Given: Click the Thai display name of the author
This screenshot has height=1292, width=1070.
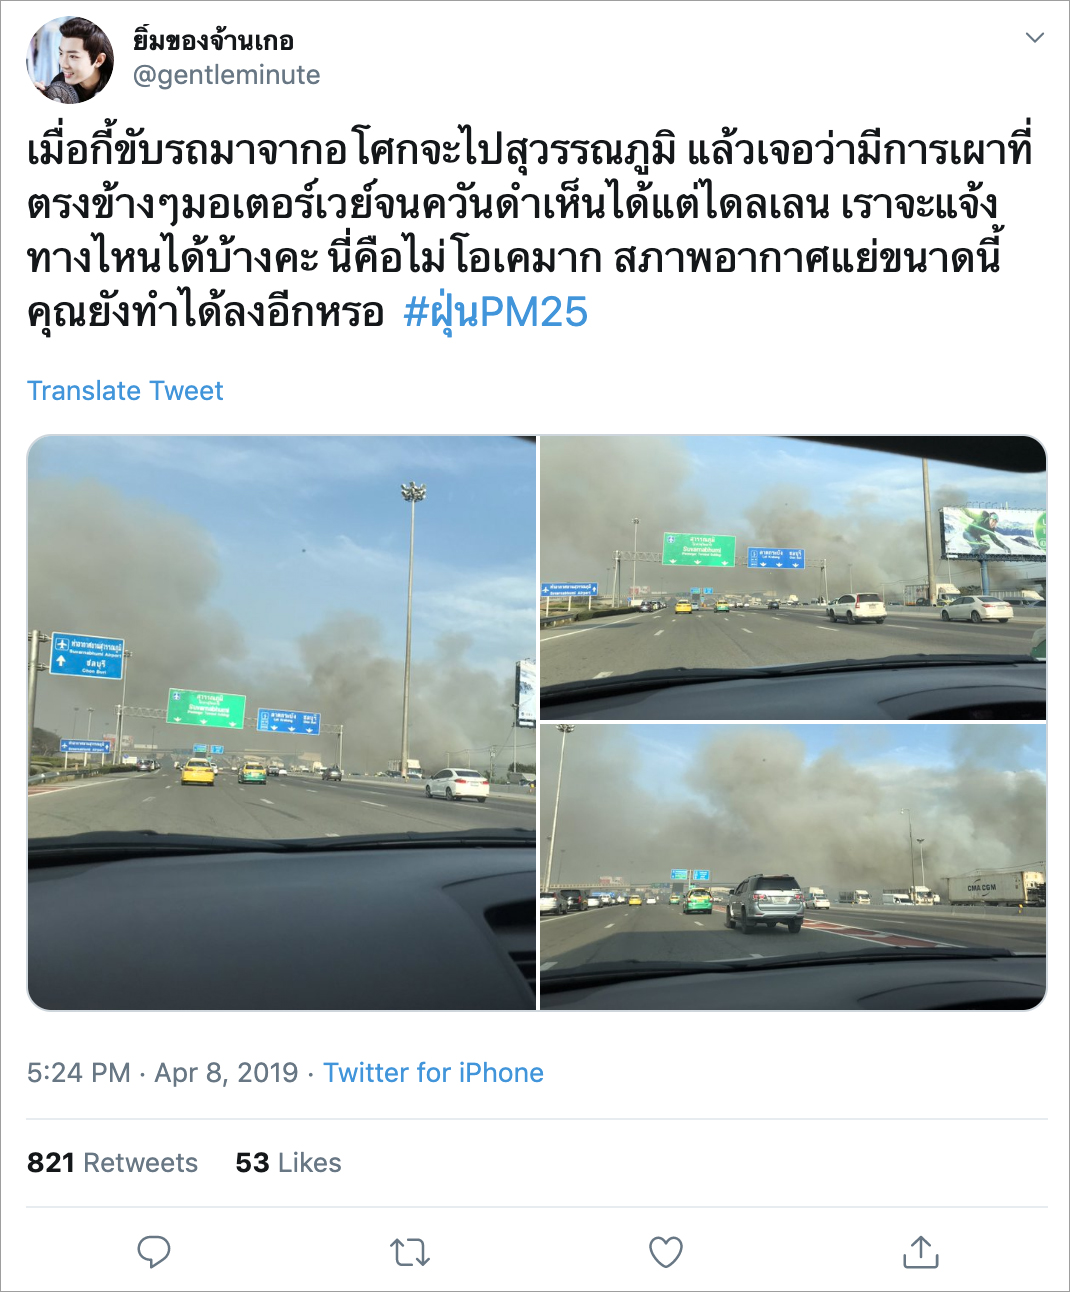Looking at the screenshot, I should click(213, 40).
